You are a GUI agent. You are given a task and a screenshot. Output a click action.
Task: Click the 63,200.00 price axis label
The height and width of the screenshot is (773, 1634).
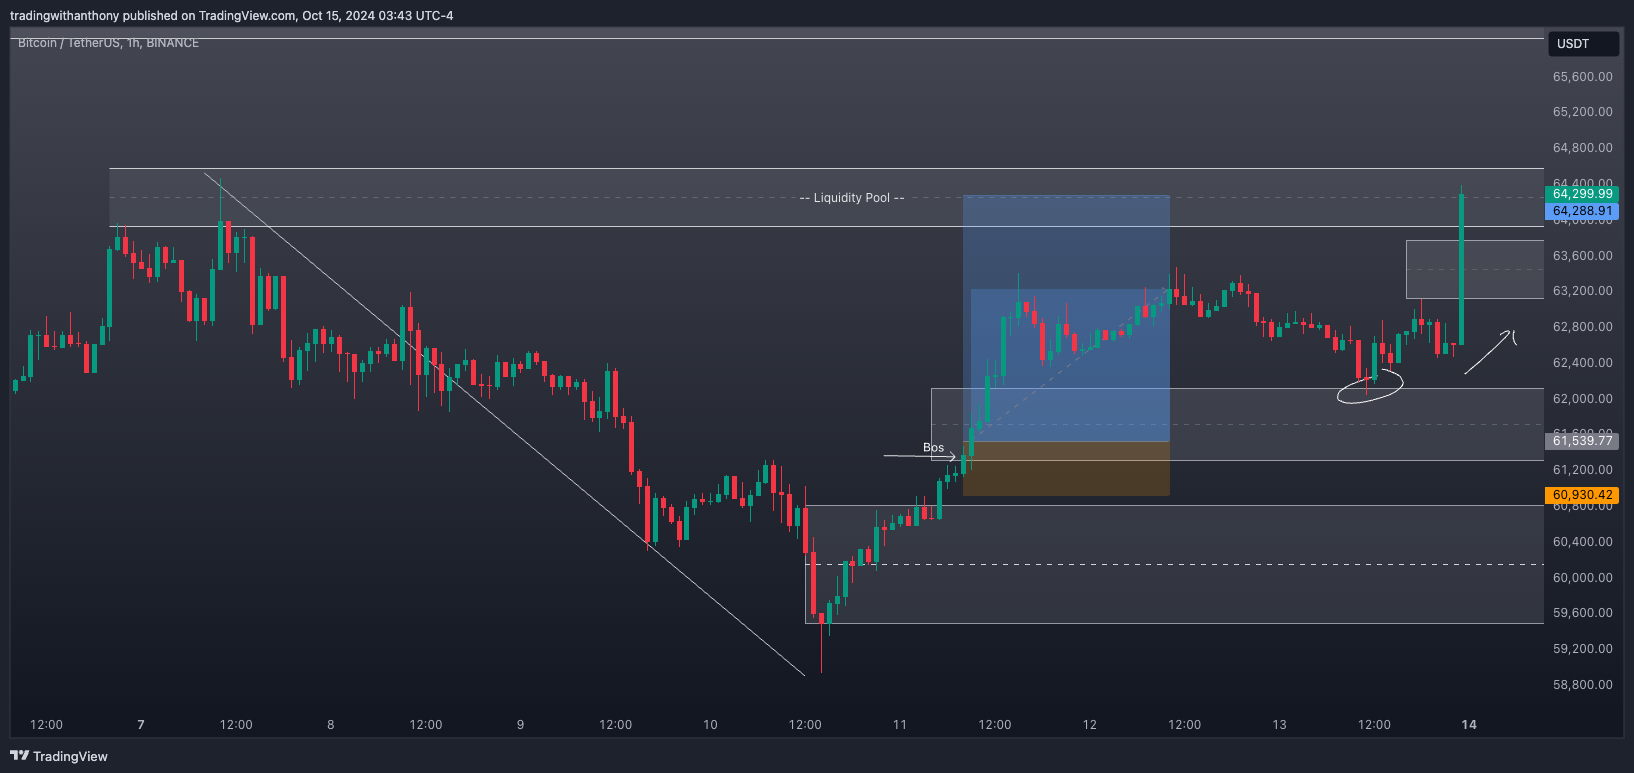coord(1582,291)
